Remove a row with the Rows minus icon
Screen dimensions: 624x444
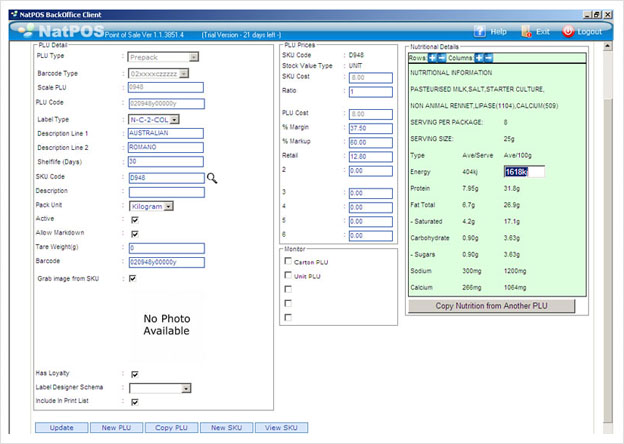[x=441, y=58]
